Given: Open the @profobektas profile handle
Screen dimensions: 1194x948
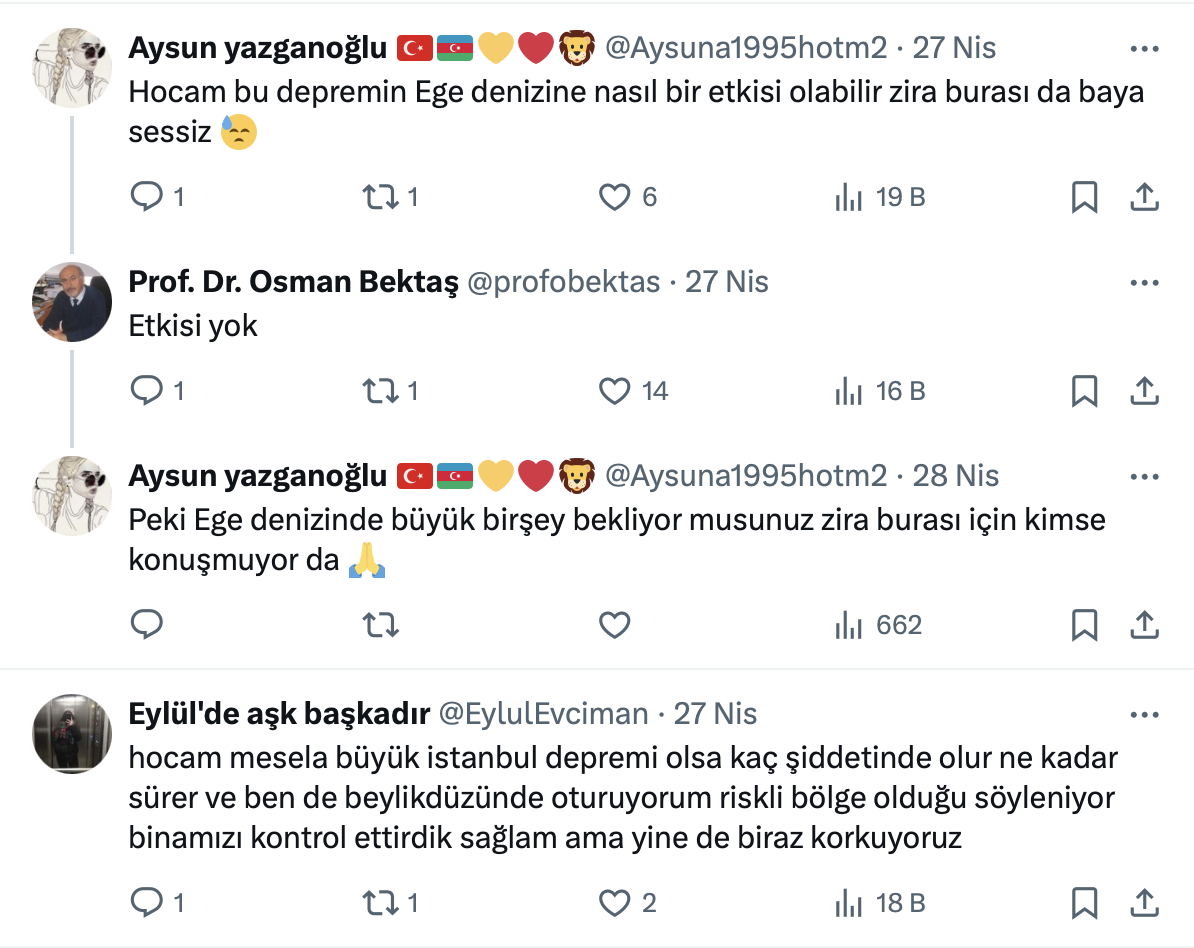Looking at the screenshot, I should click(563, 282).
